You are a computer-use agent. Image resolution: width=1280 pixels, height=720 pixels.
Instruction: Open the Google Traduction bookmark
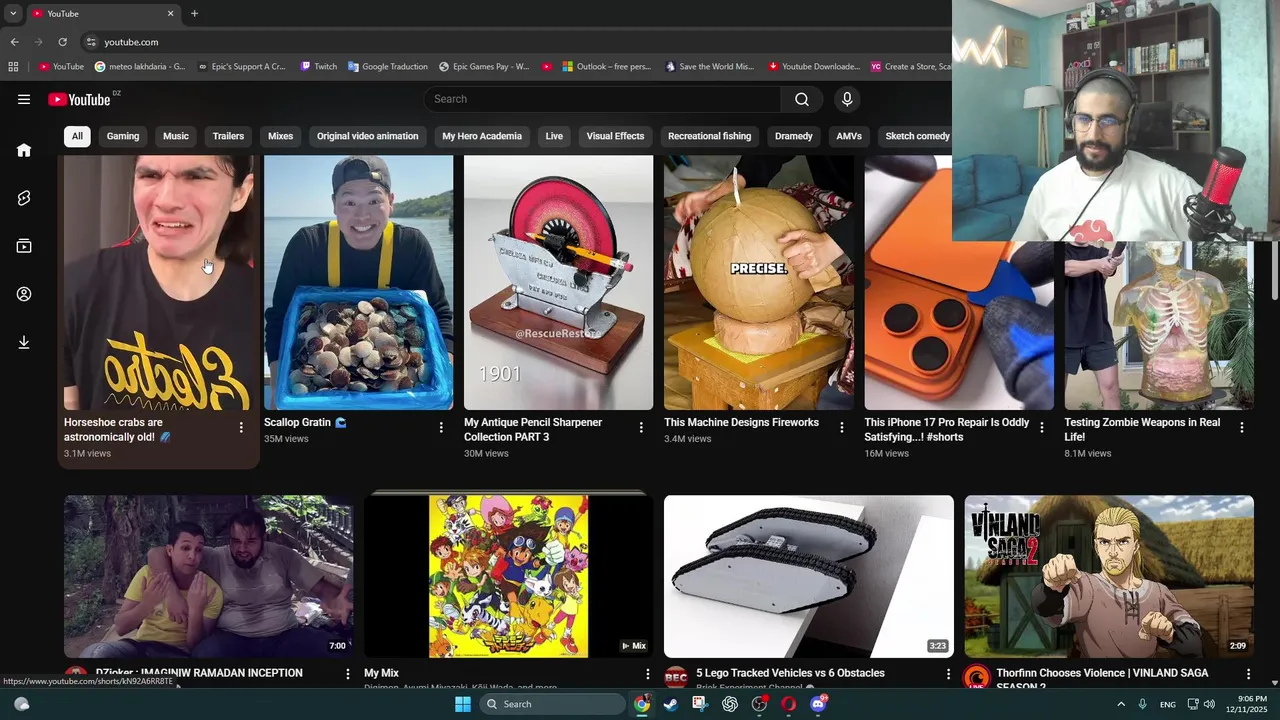[388, 67]
